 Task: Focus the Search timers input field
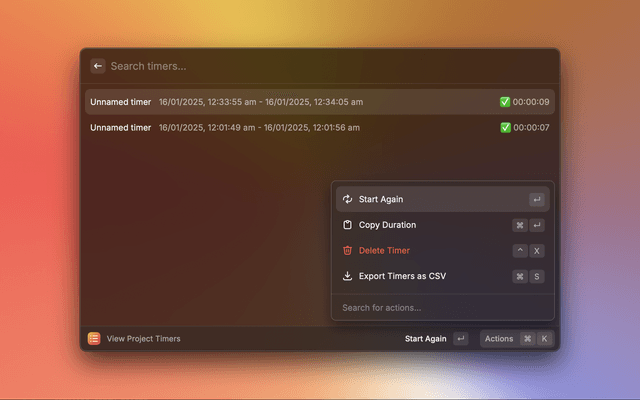pos(300,66)
